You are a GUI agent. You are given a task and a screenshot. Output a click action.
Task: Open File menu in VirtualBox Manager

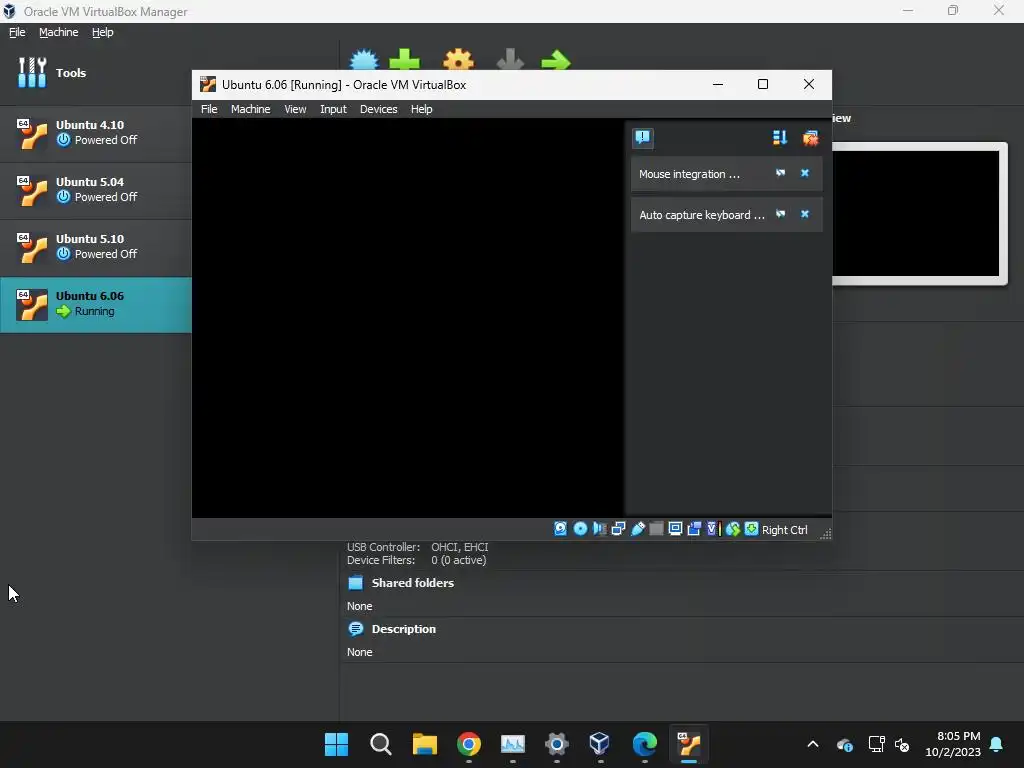(x=17, y=32)
